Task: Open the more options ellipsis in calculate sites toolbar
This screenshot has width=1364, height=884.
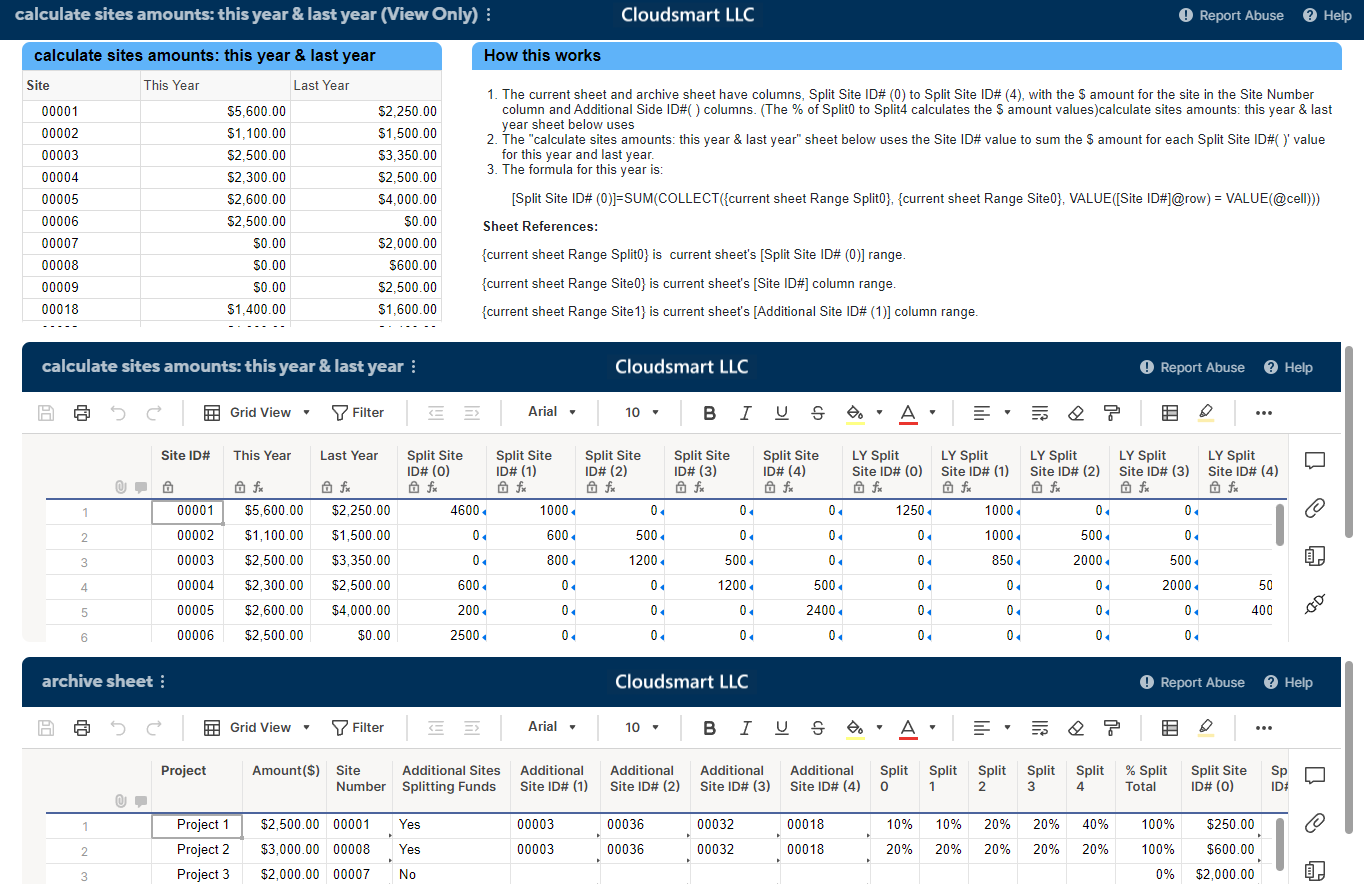Action: click(x=1263, y=413)
